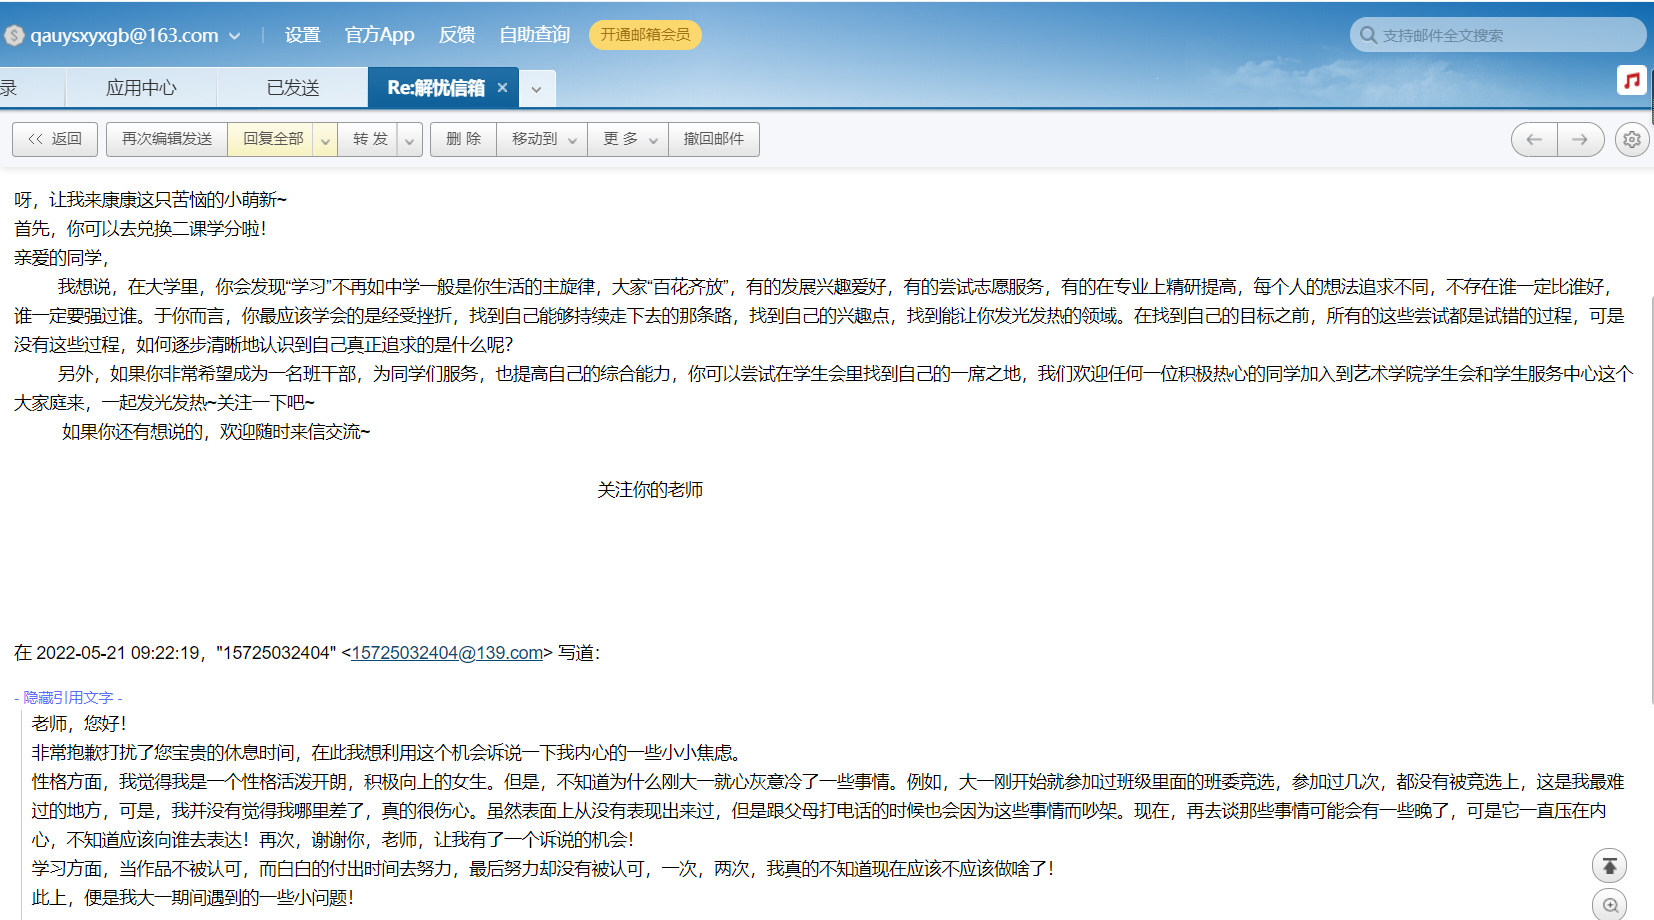This screenshot has height=920, width=1654.
Task: Close the Re:解忧信箱 tab
Action: [x=502, y=88]
